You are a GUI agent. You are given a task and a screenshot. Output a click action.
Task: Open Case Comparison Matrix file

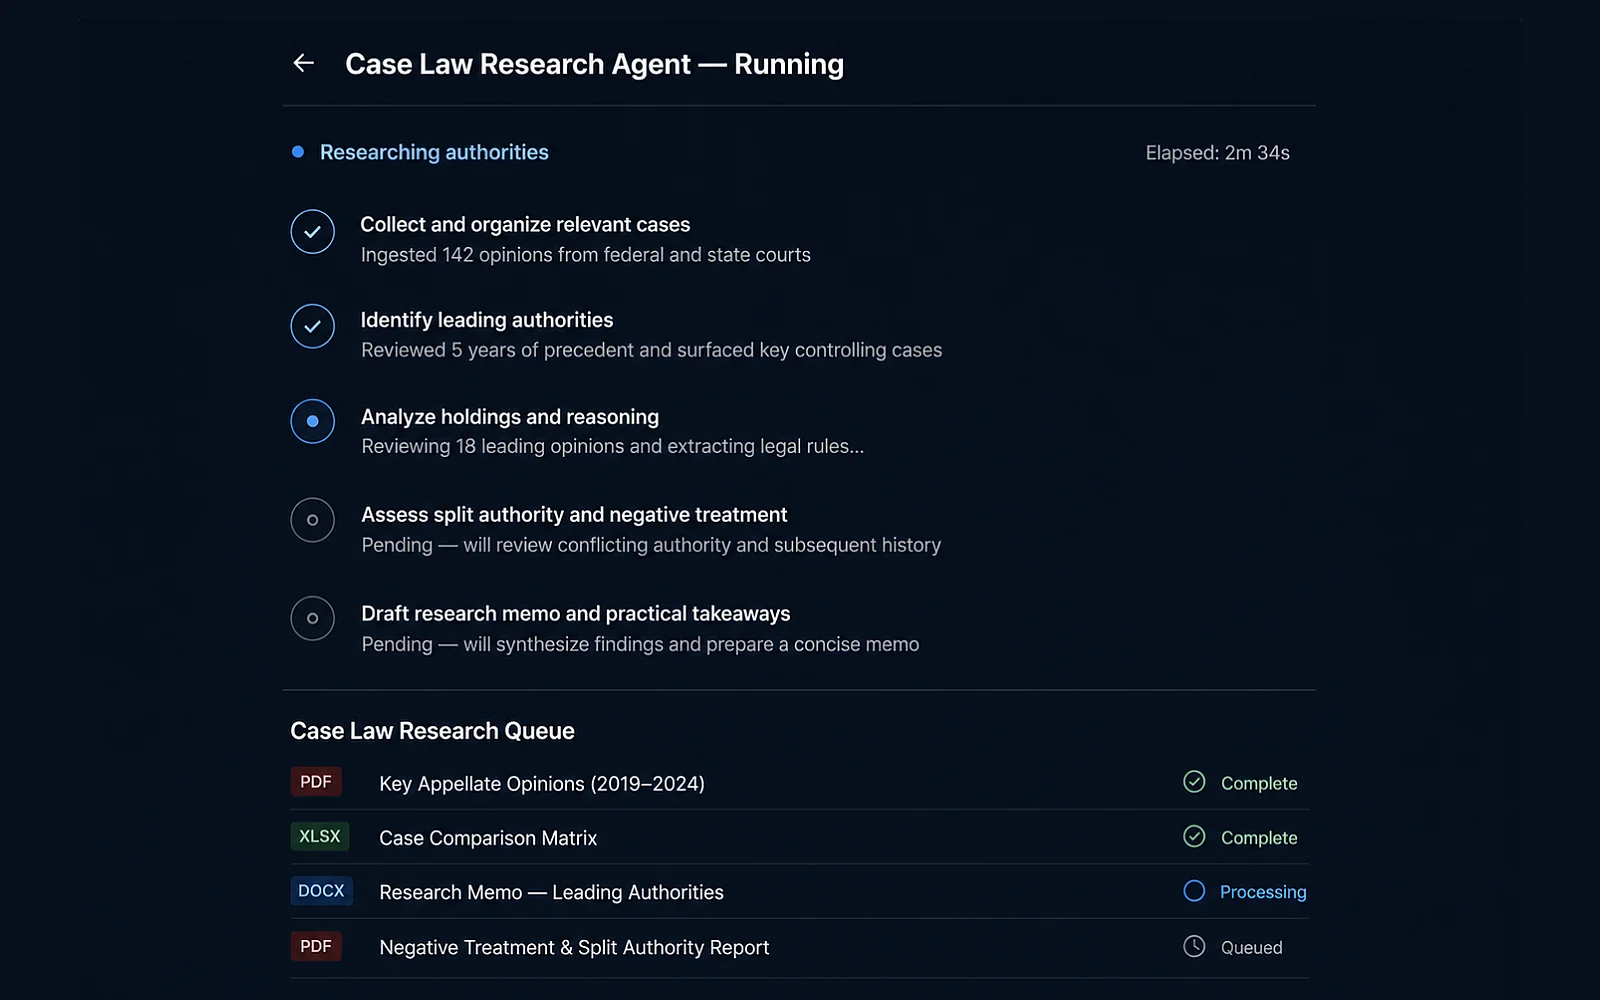[488, 838]
